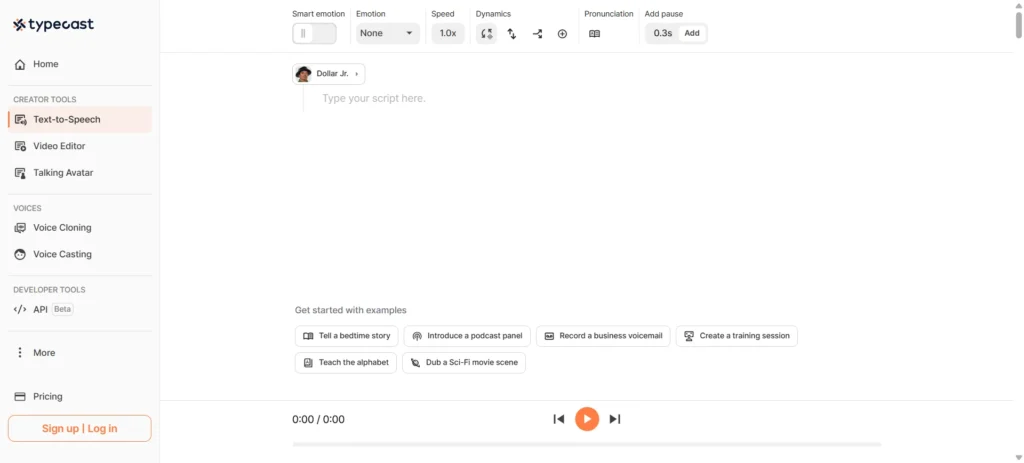This screenshot has height=463, width=1024.
Task: Select Text-to-Speech in Creator Tools
Action: [x=80, y=120]
